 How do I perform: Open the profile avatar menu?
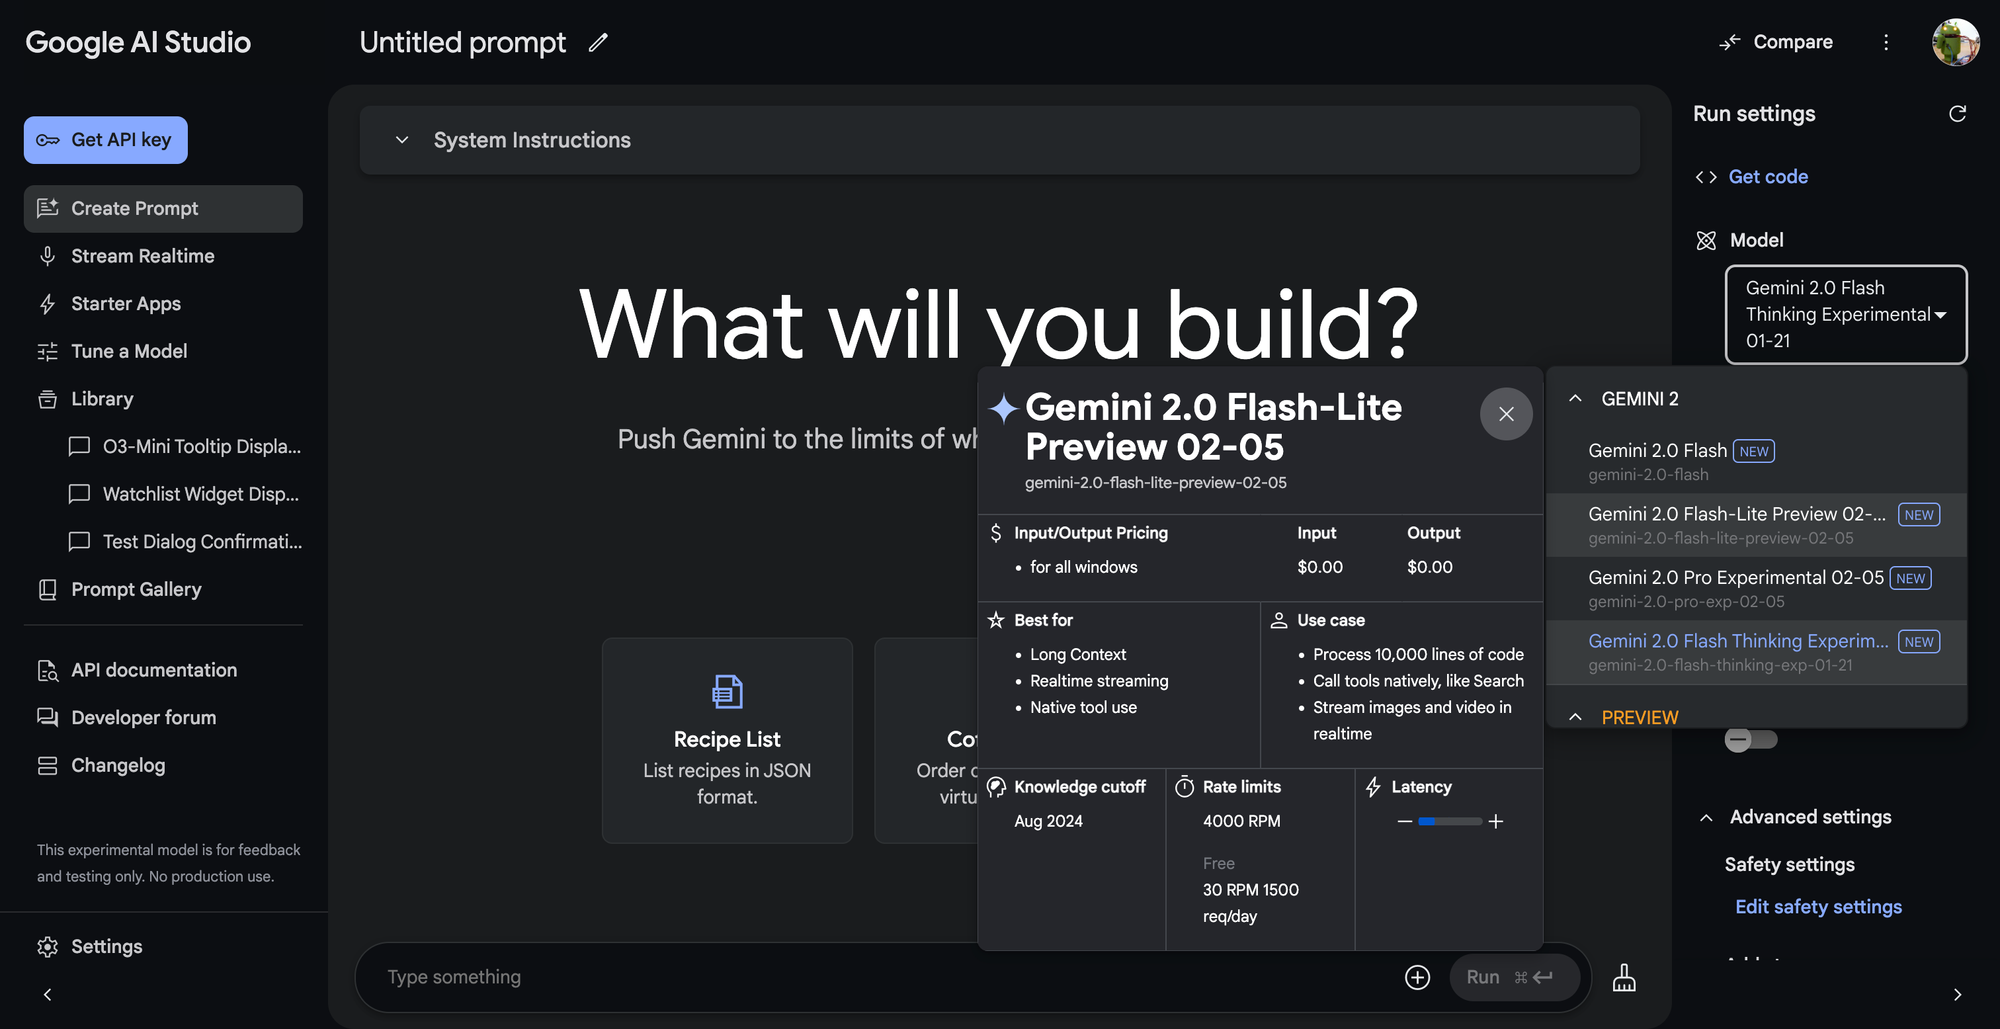(1956, 42)
